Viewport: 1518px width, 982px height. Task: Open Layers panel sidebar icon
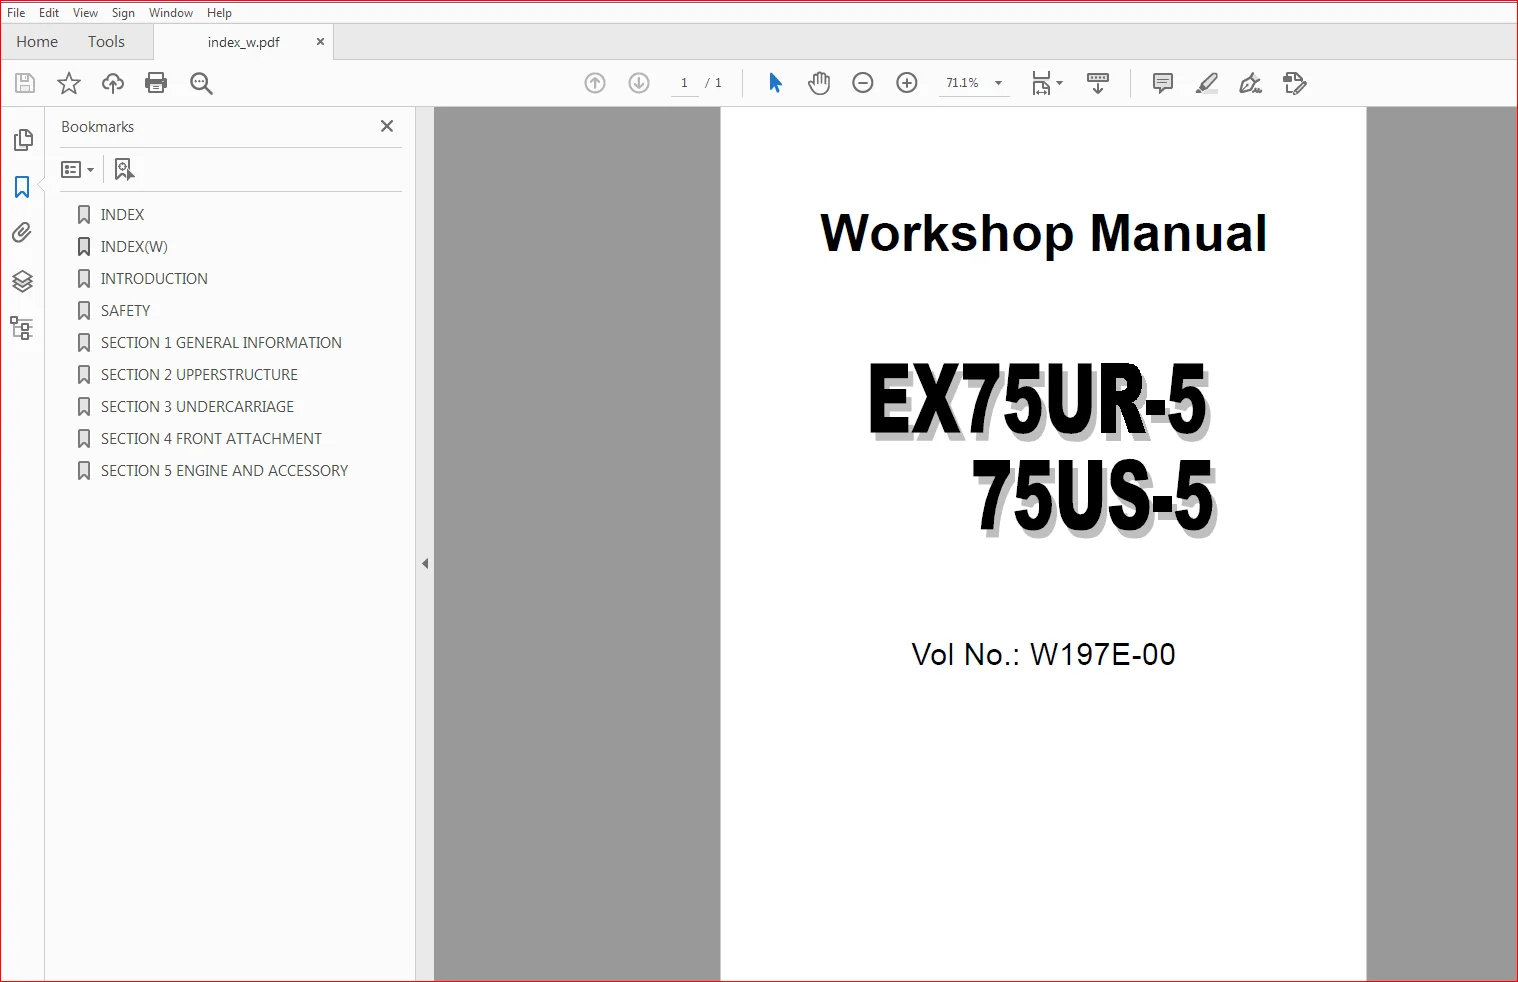click(22, 281)
